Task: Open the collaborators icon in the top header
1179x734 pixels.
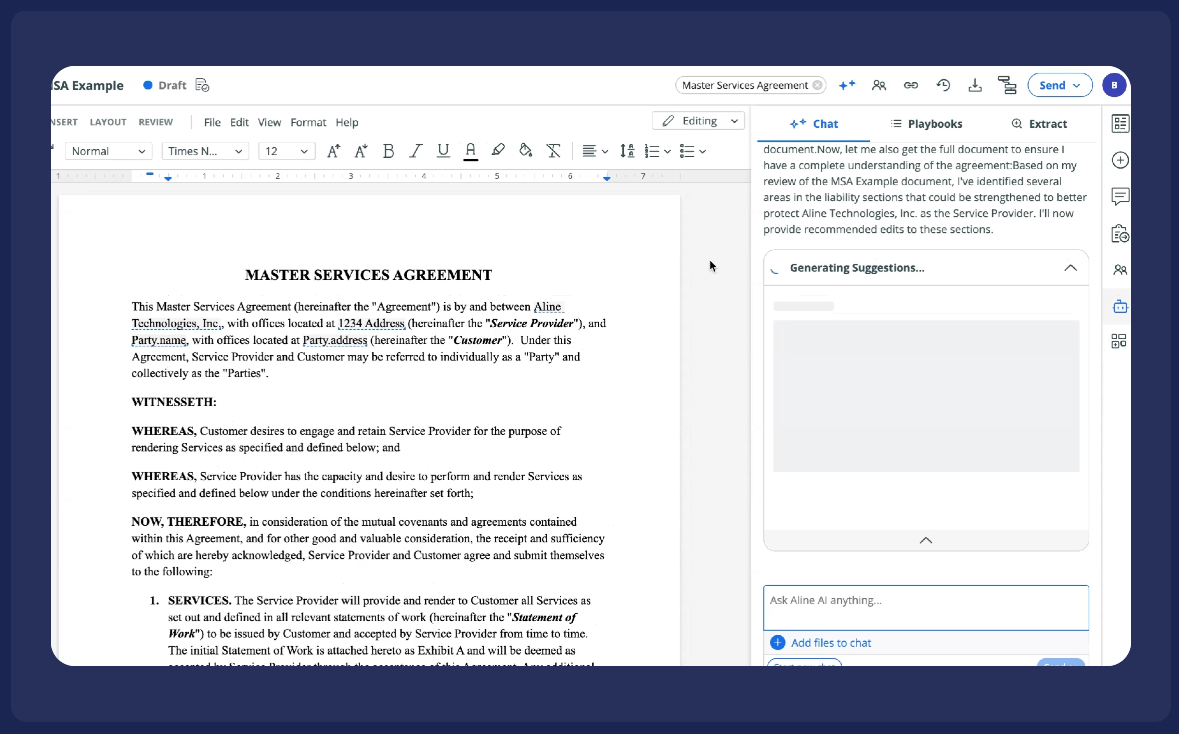Action: [879, 85]
